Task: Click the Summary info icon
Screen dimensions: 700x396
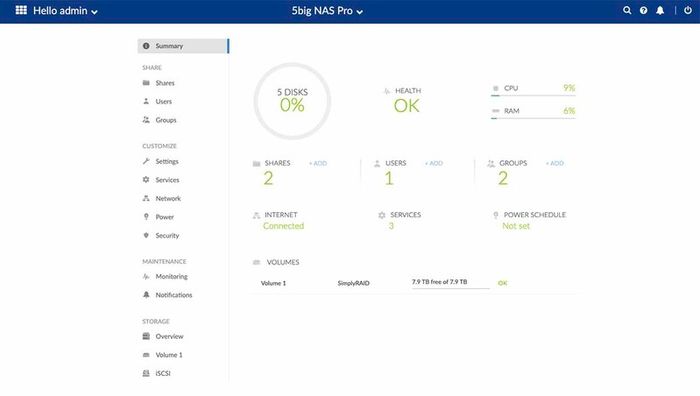Action: [x=146, y=46]
